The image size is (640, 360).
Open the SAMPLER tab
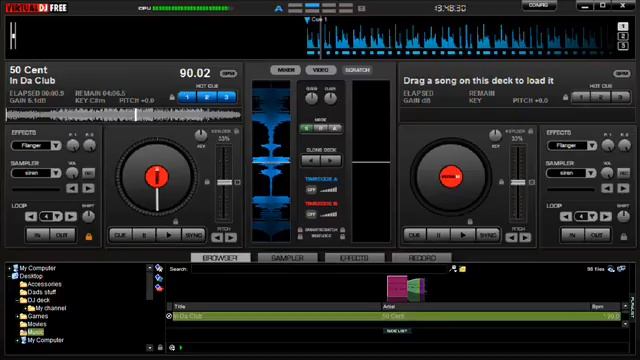coord(287,258)
